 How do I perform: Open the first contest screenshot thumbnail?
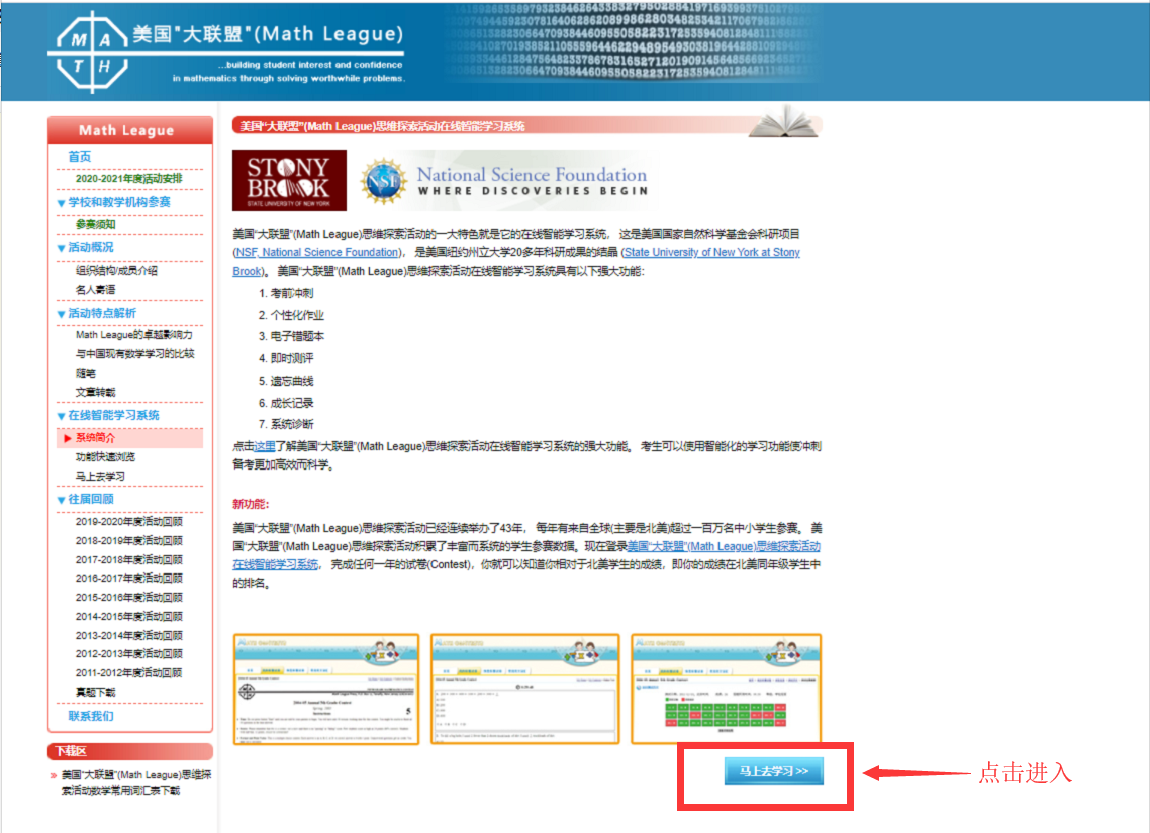point(326,689)
